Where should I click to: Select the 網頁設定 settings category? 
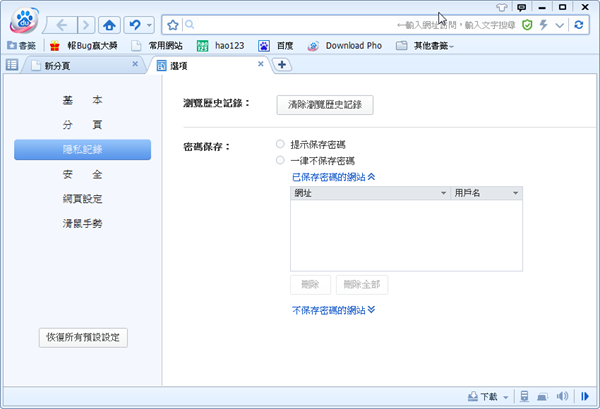(83, 199)
